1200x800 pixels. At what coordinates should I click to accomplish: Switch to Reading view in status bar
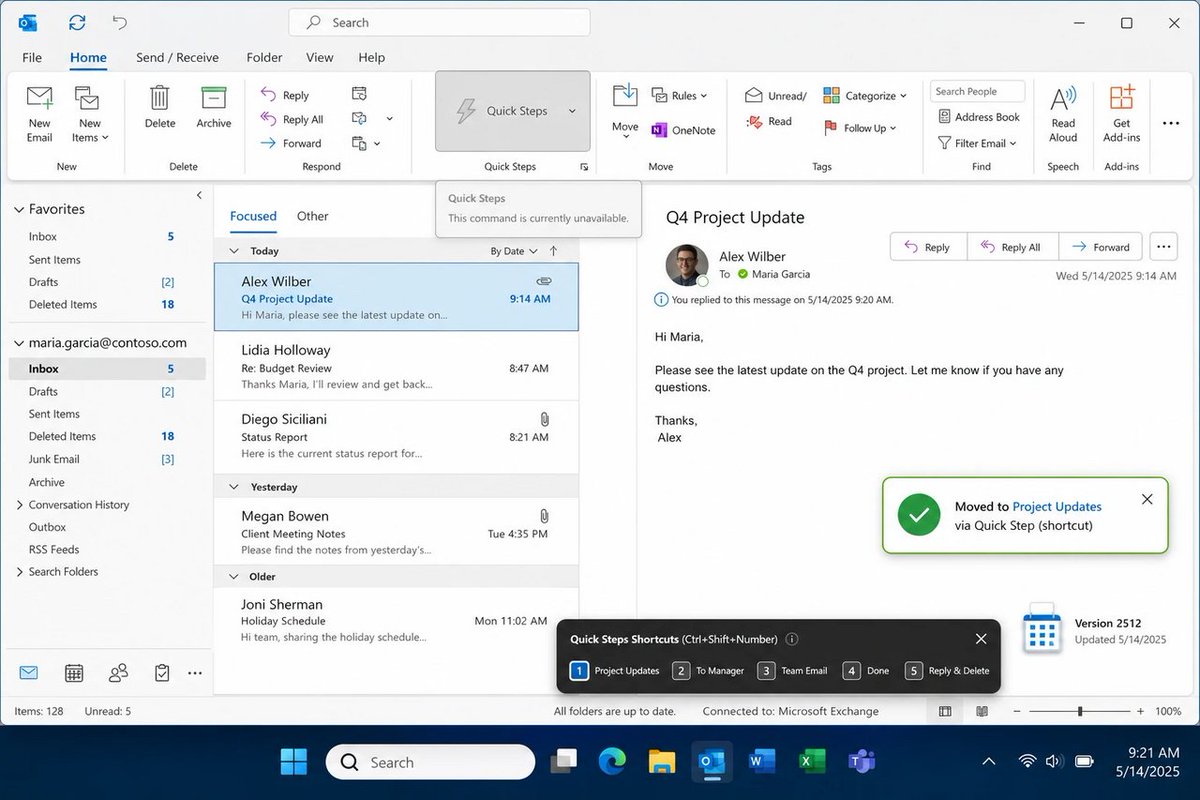982,711
